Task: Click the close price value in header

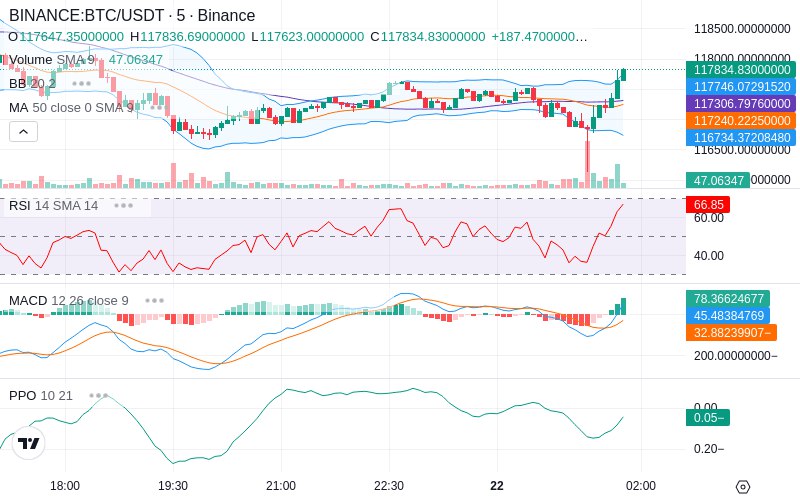Action: pyautogui.click(x=433, y=37)
